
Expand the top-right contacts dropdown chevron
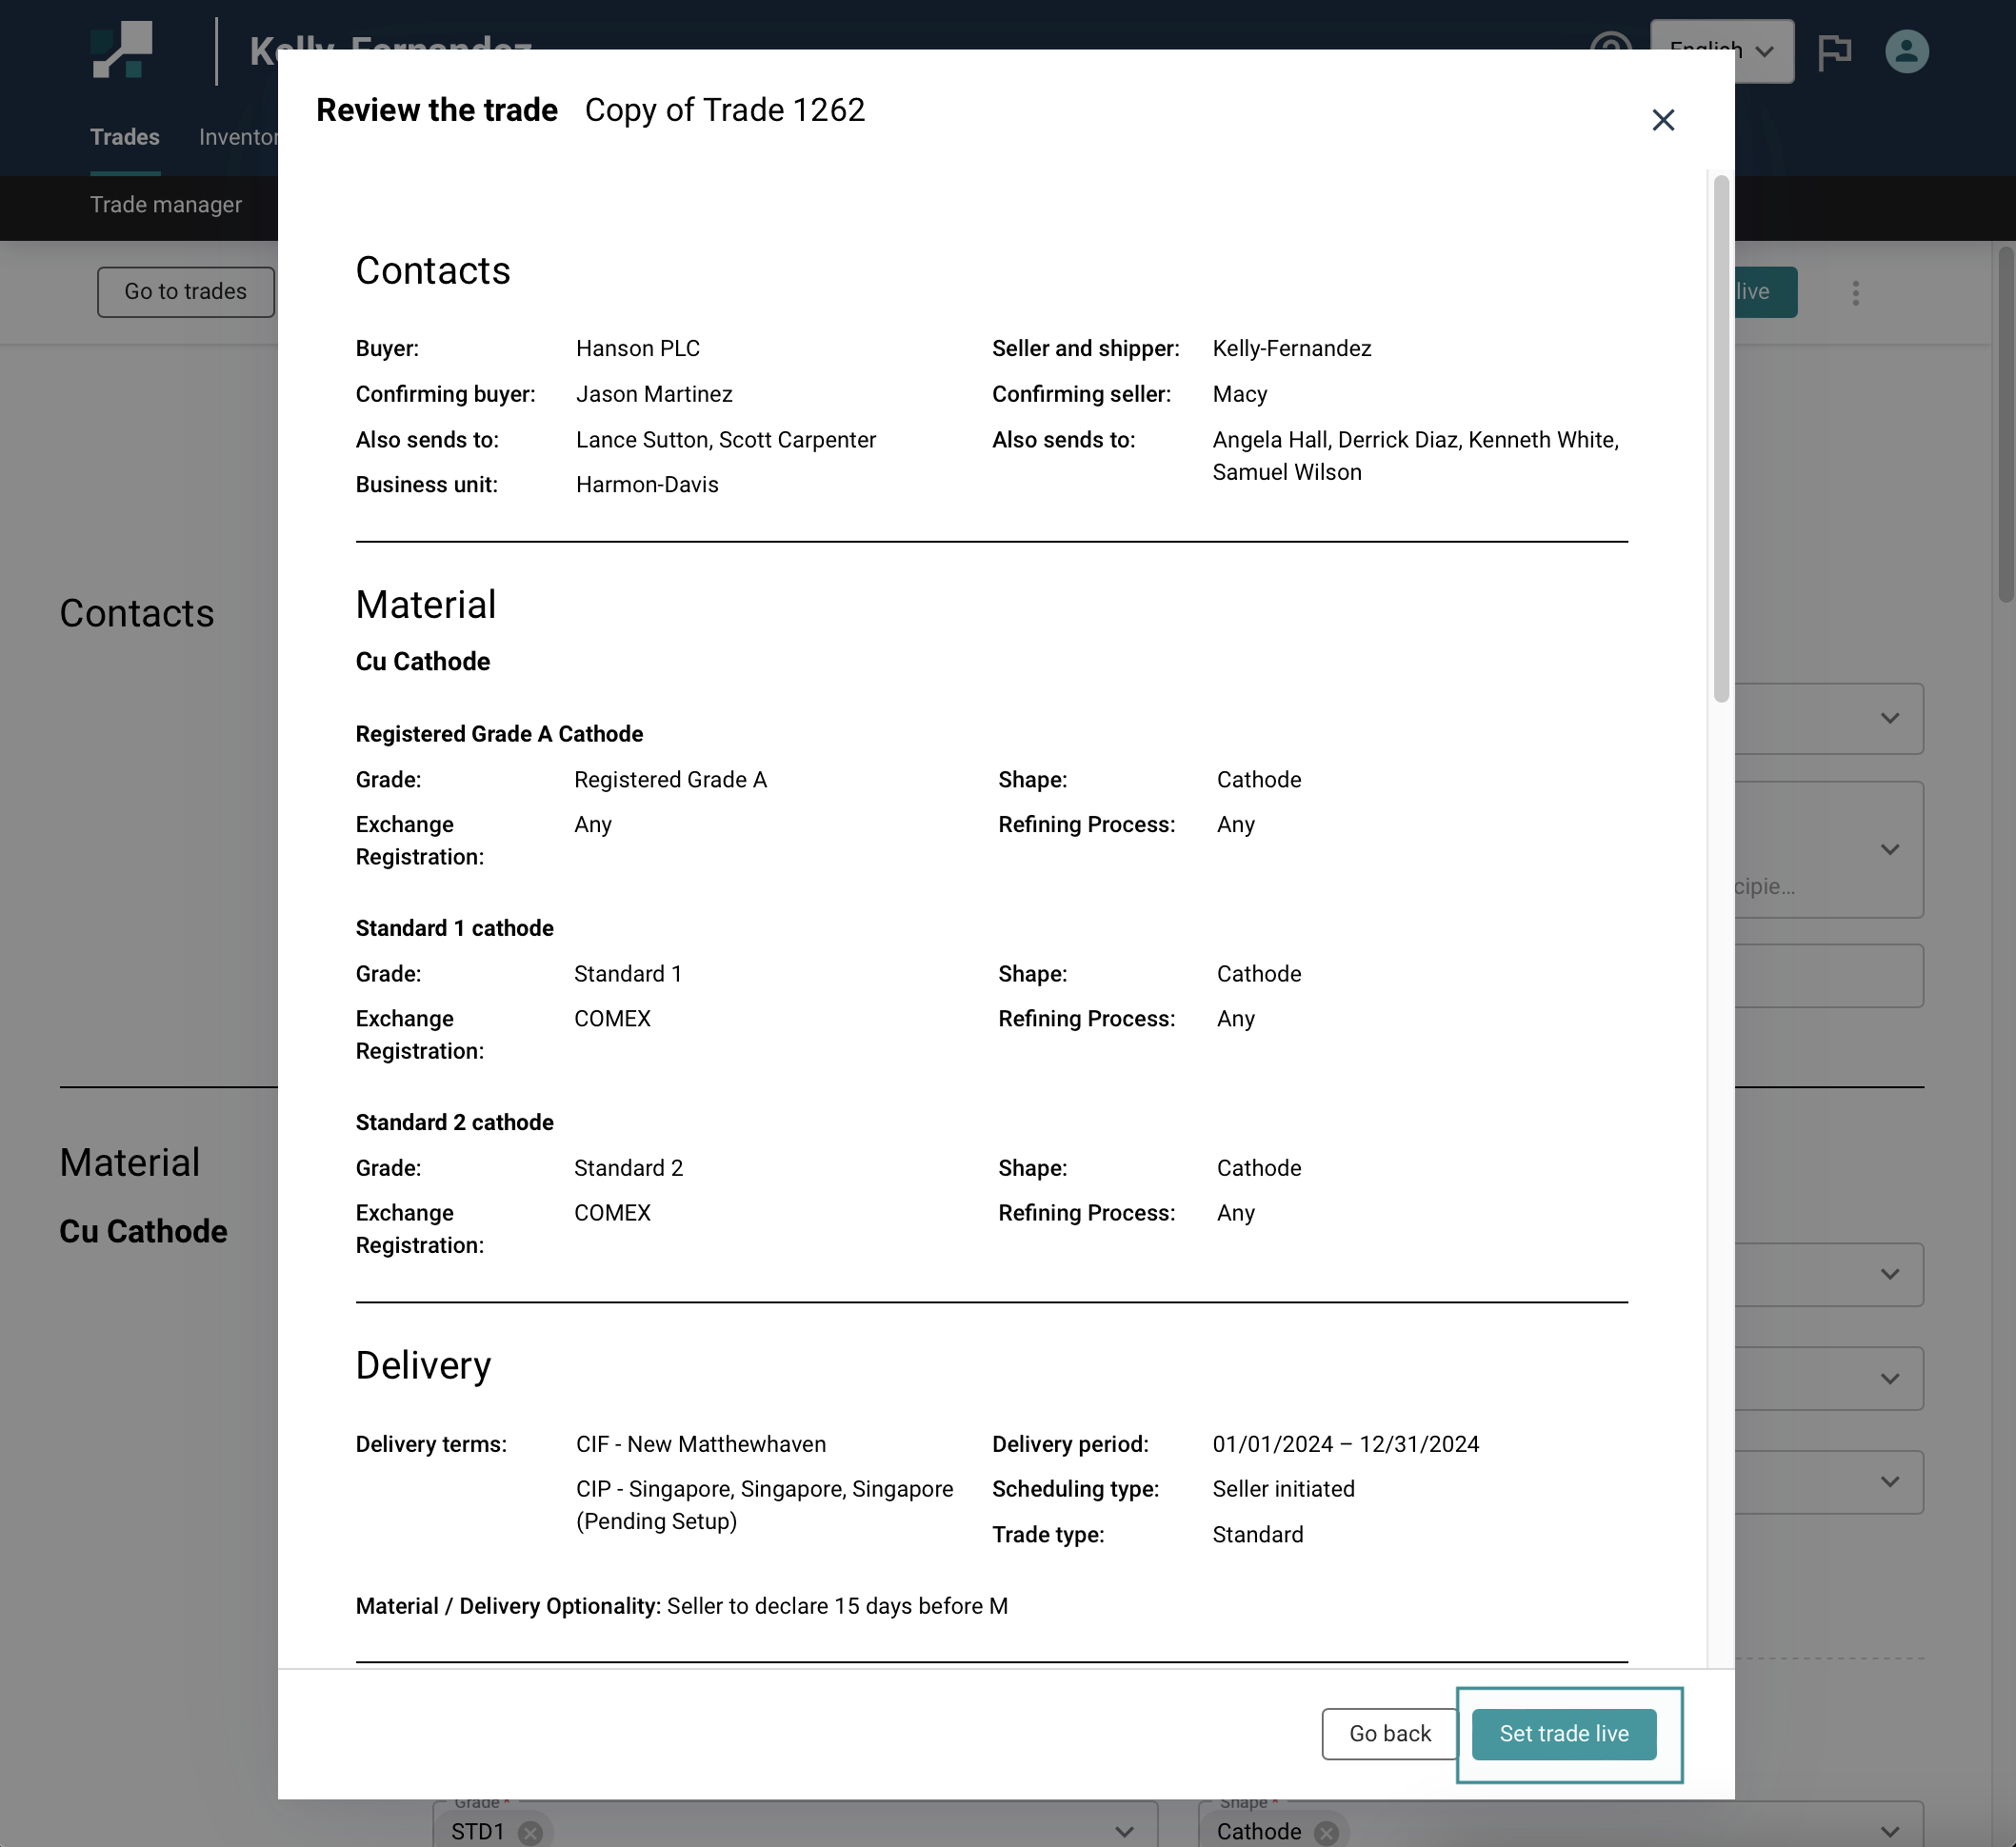click(x=1889, y=718)
